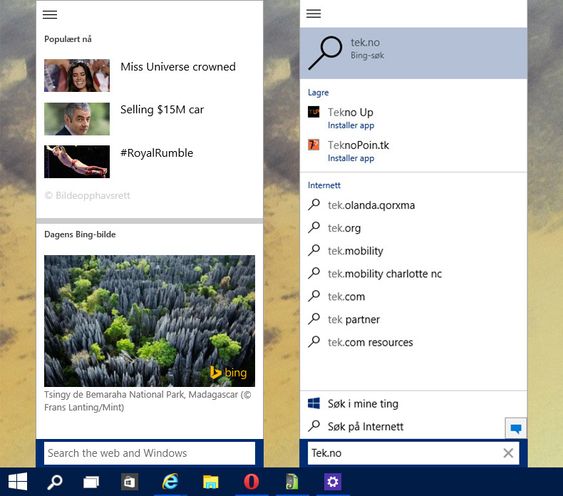Click Søk i mine ting
This screenshot has height=496, width=563.
point(363,404)
